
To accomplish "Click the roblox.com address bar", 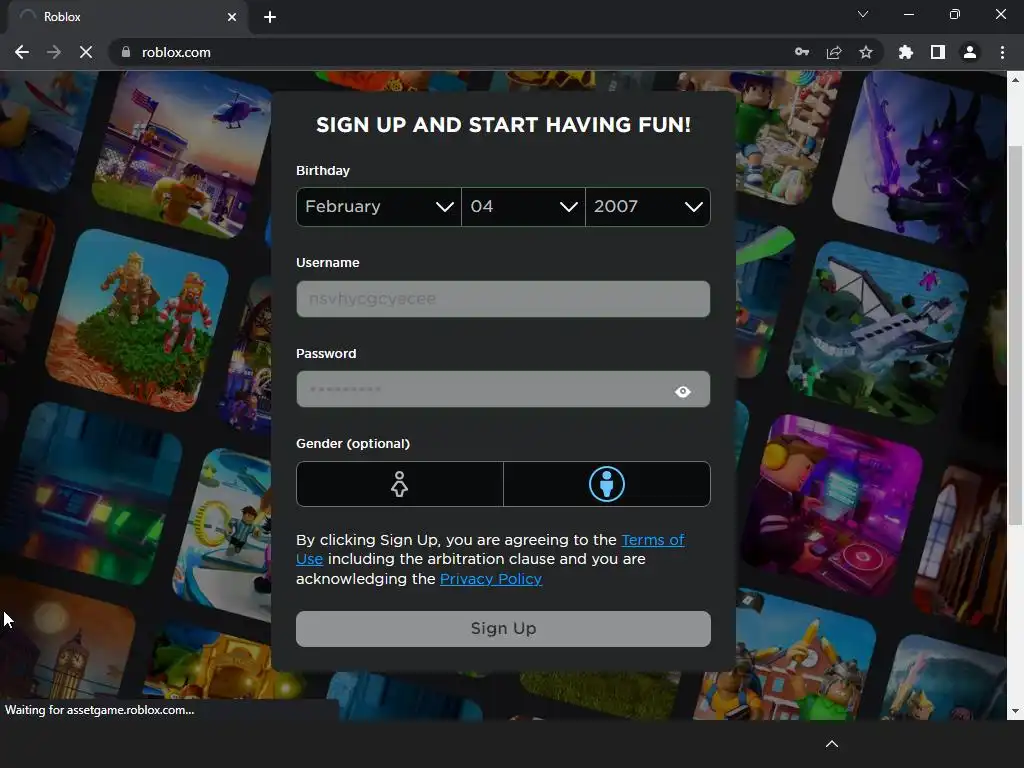I will click(x=451, y=52).
